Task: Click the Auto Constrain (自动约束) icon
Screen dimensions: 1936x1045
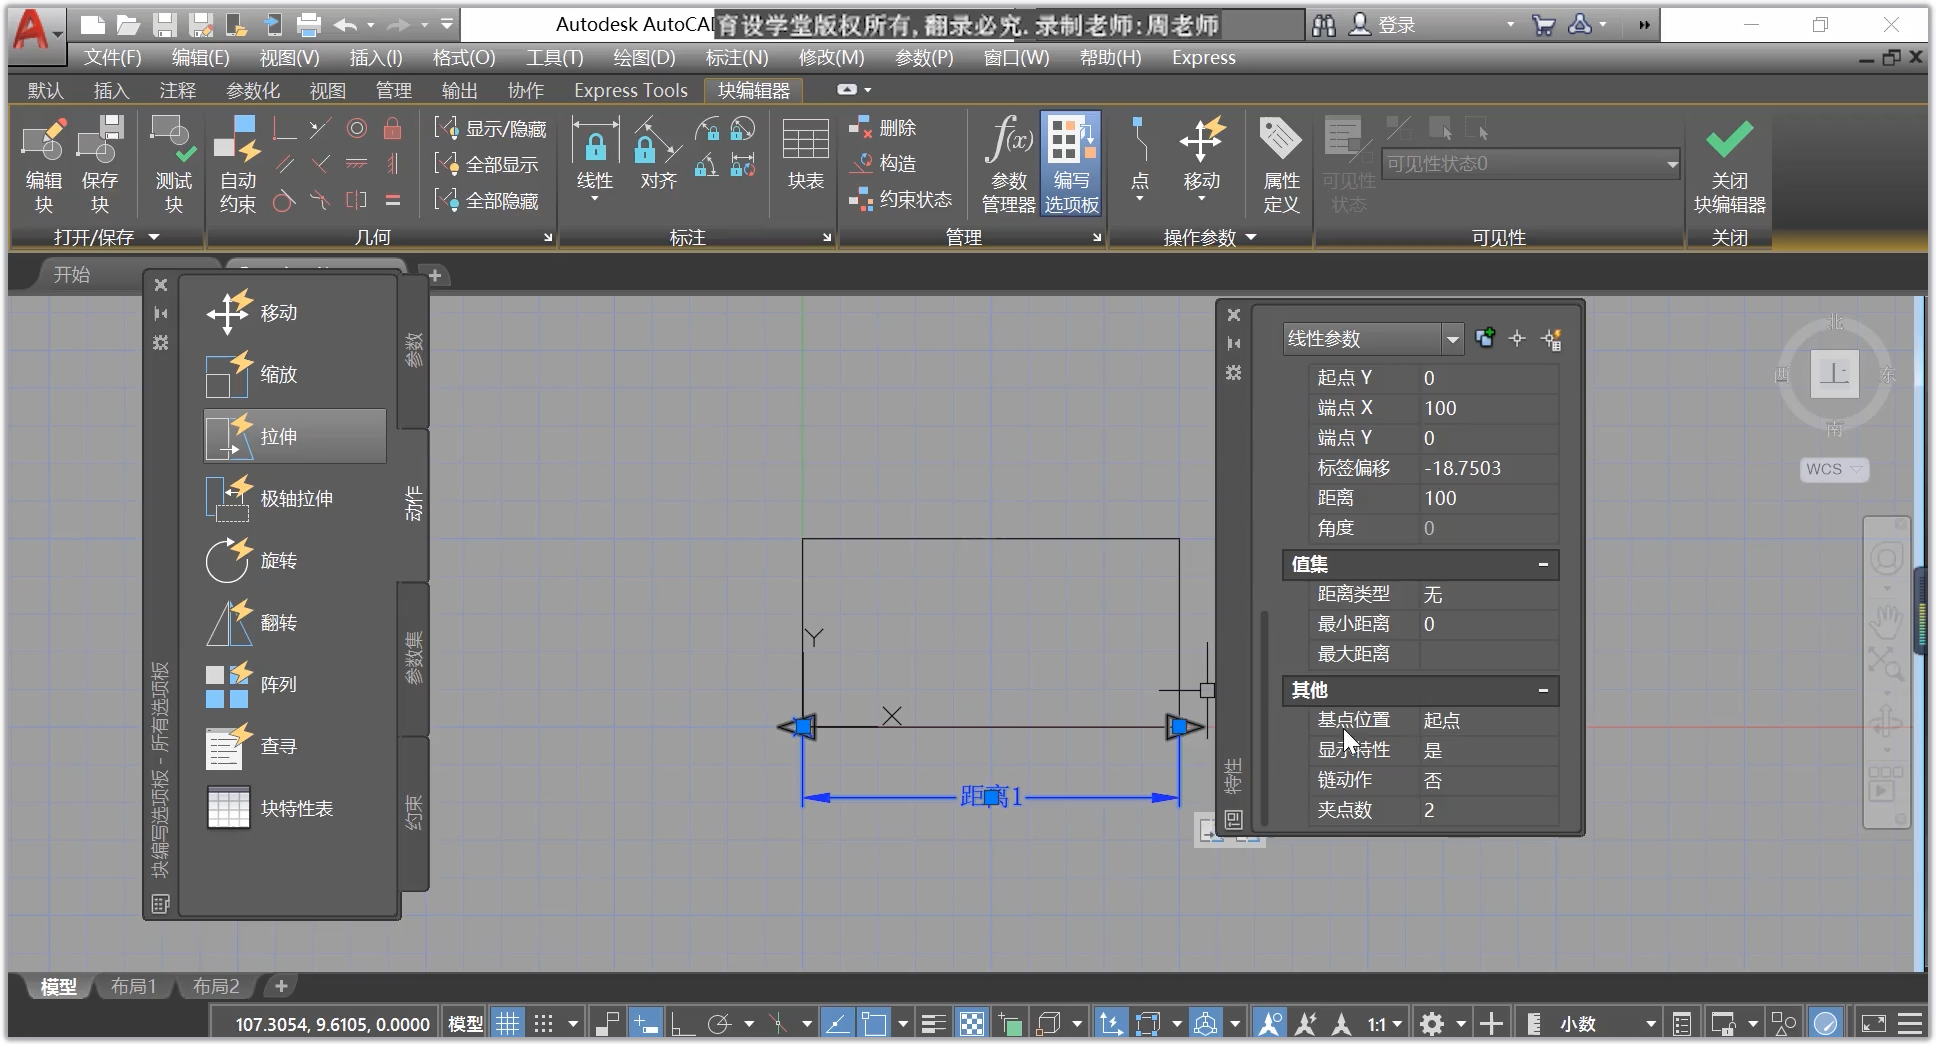Action: [238, 165]
